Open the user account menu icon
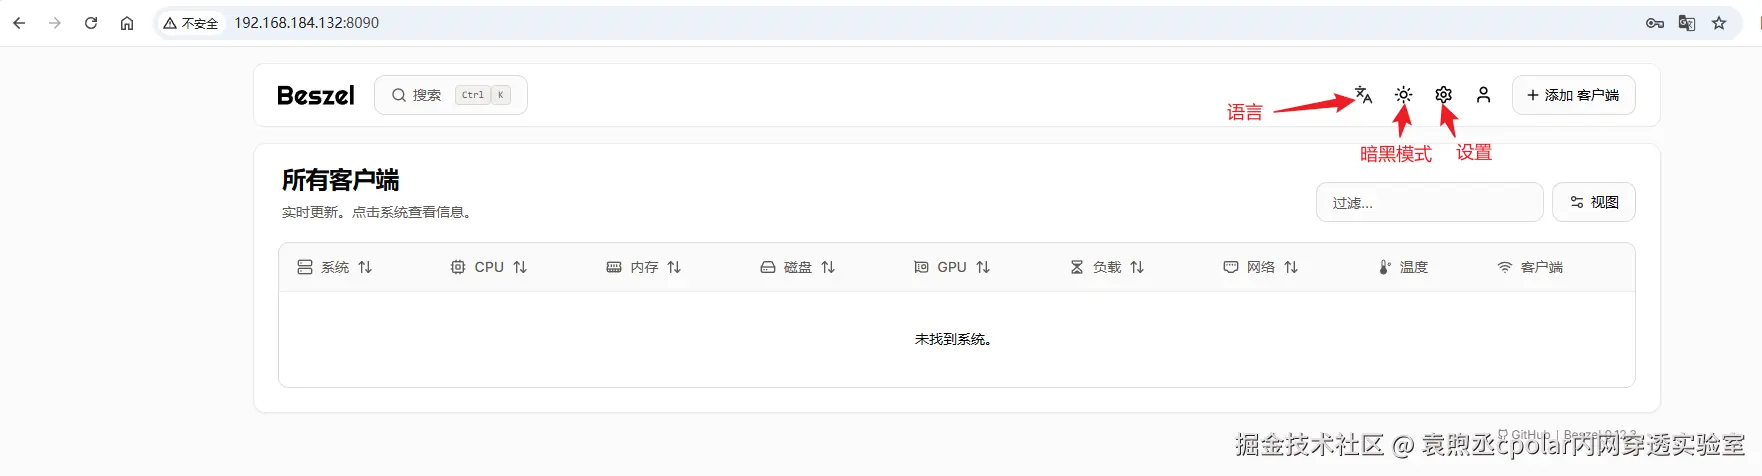Image resolution: width=1762 pixels, height=476 pixels. click(x=1484, y=95)
